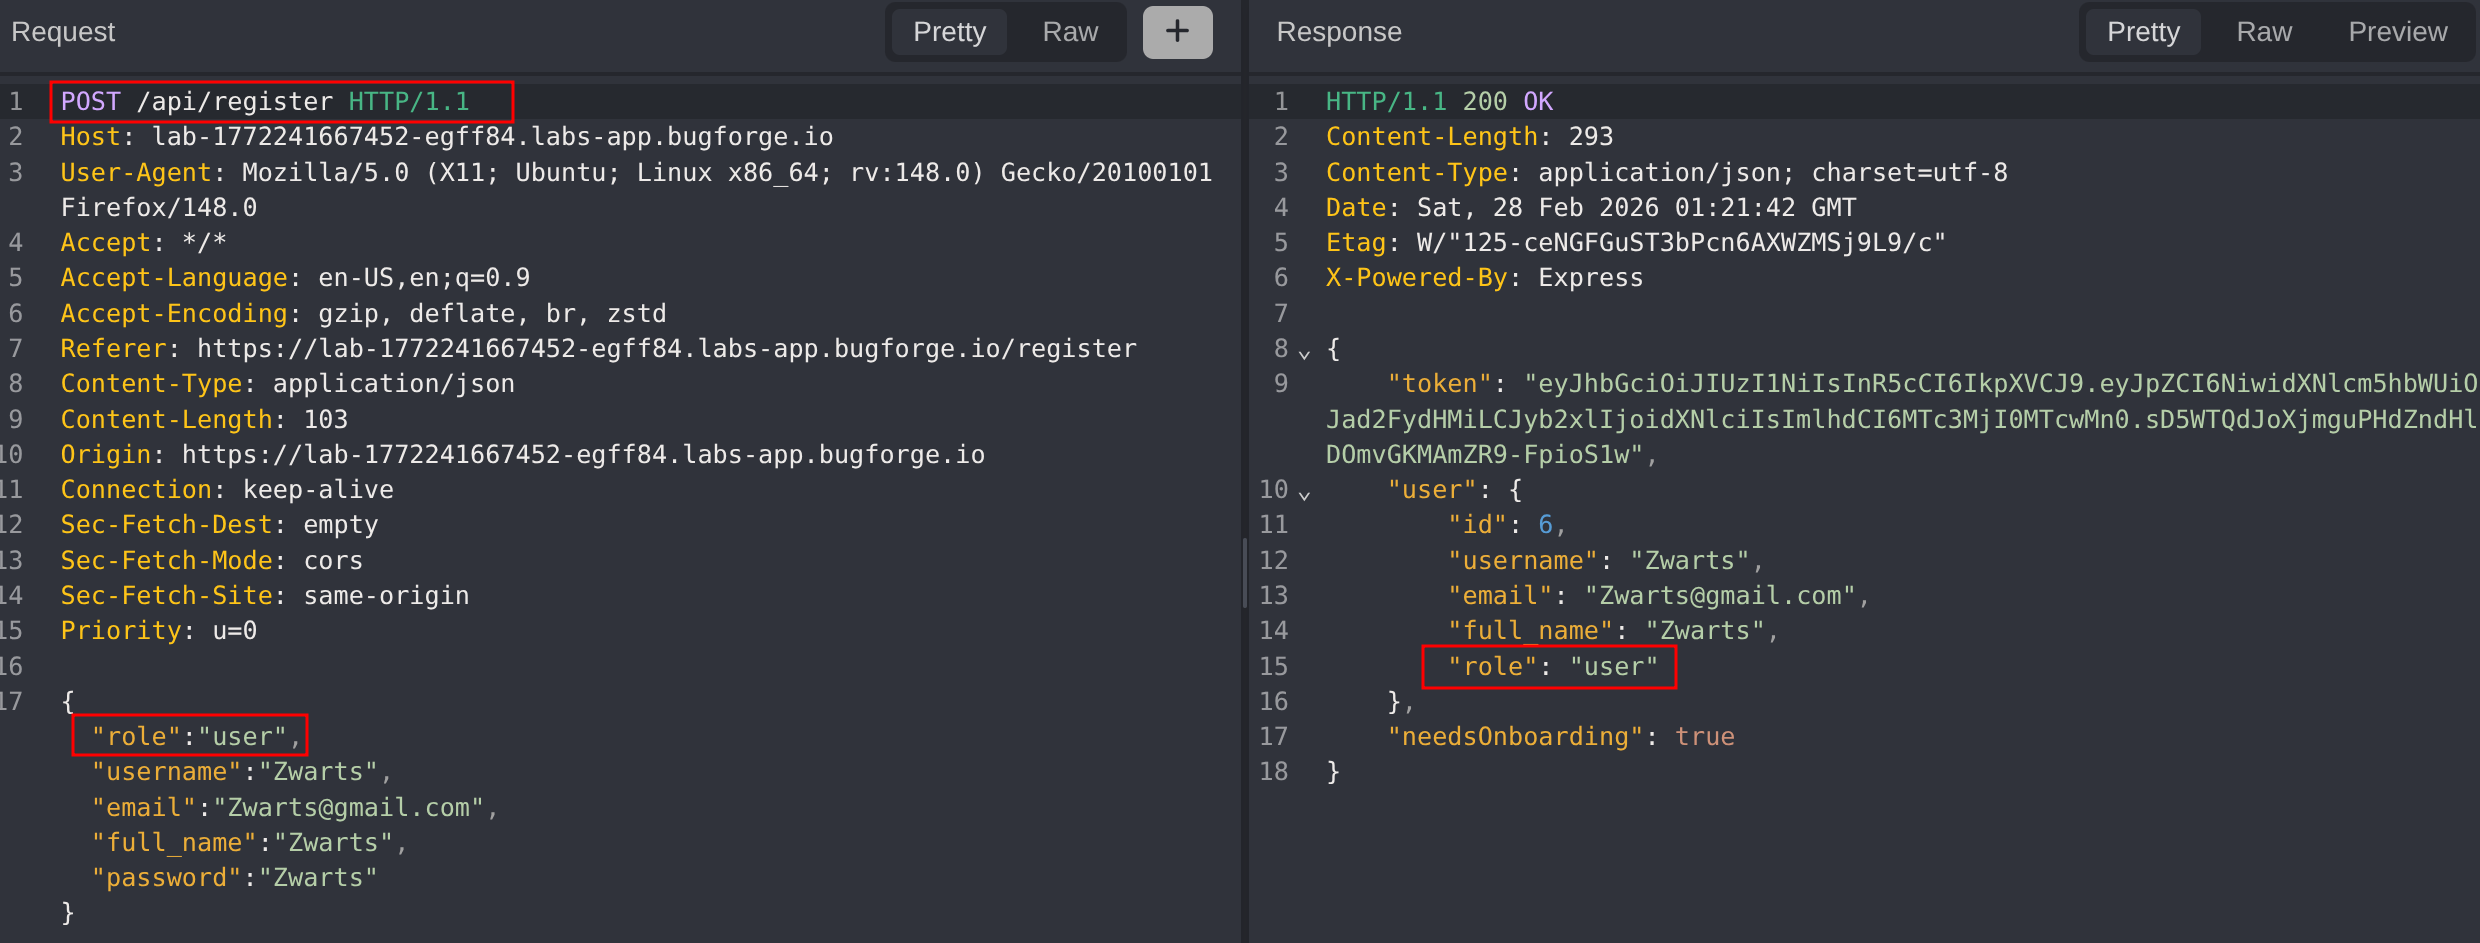Click the Origin header URL in the request
The image size is (2480, 943).
(583, 455)
